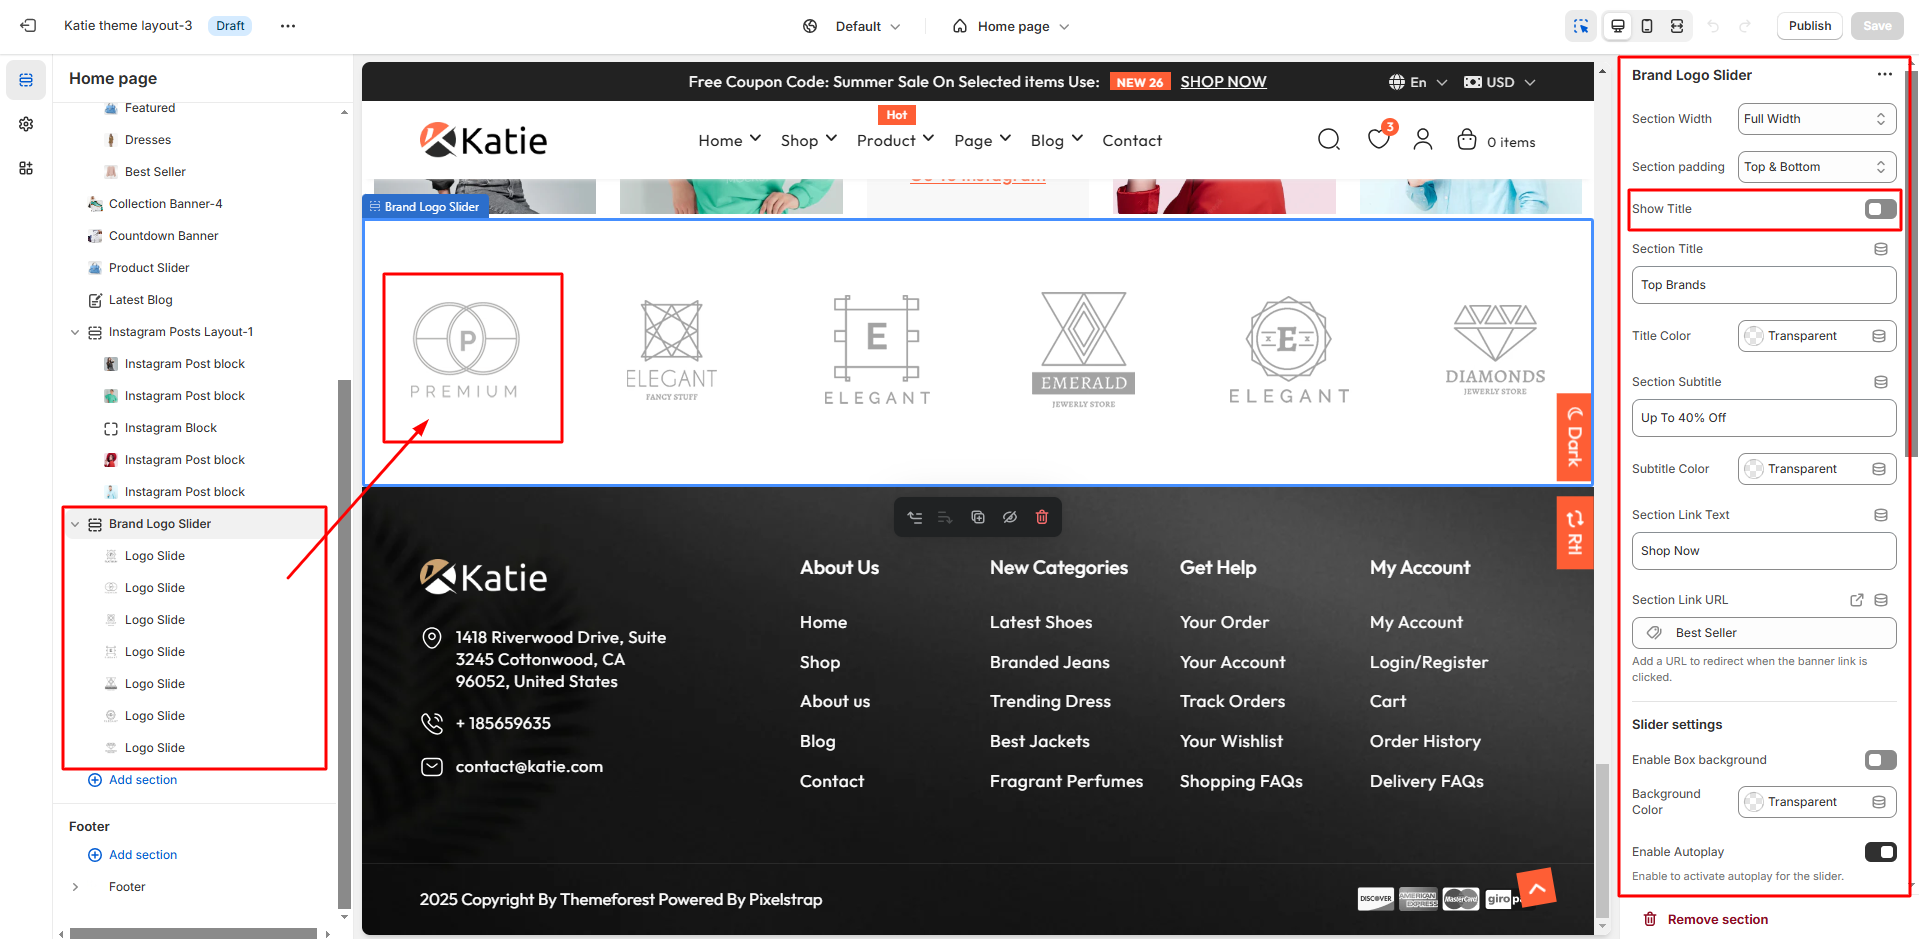Open the Section padding dropdown
This screenshot has width=1919, height=939.
pyautogui.click(x=1815, y=167)
